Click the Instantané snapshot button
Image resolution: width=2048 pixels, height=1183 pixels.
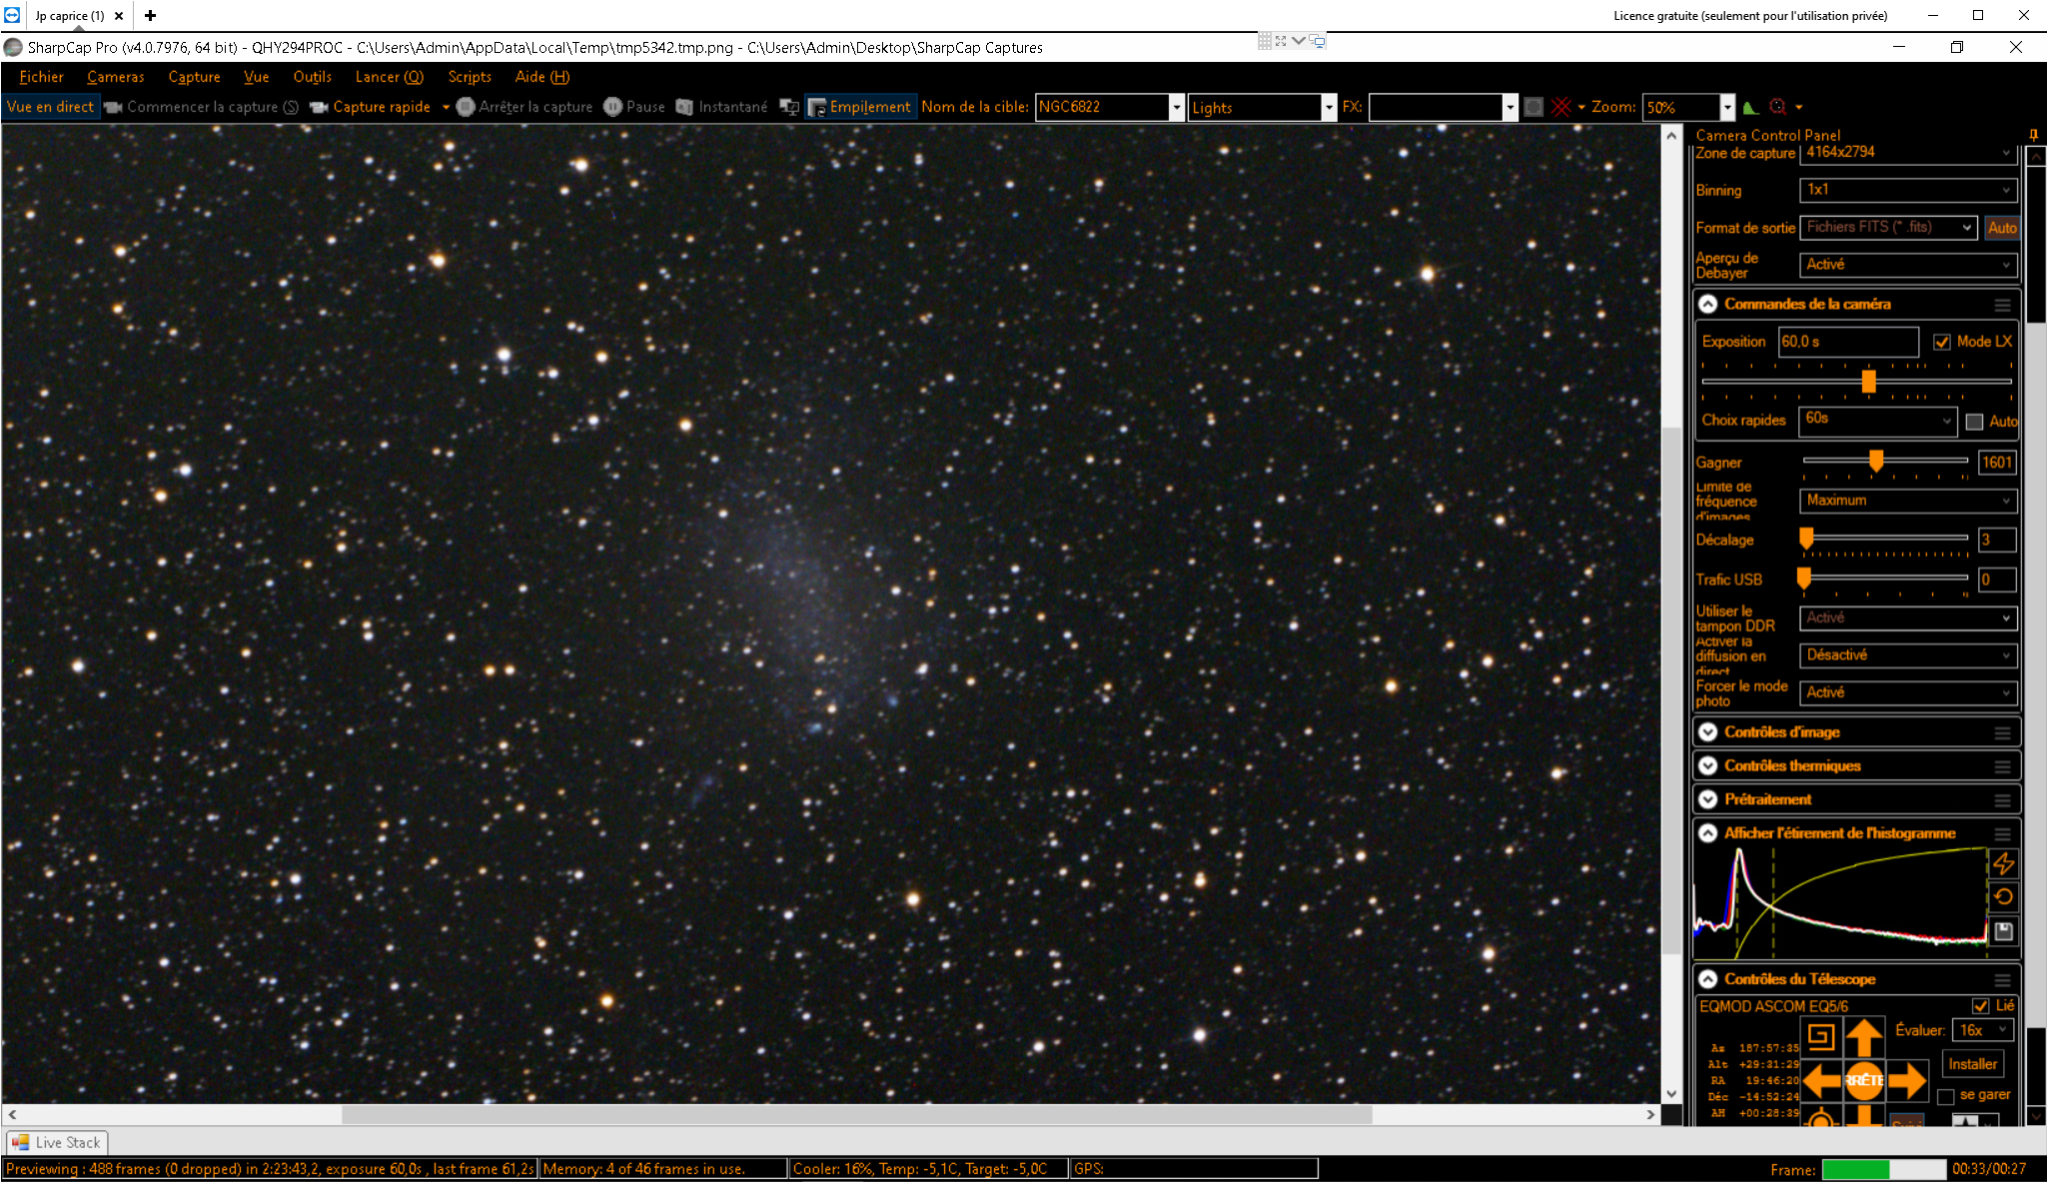[722, 107]
